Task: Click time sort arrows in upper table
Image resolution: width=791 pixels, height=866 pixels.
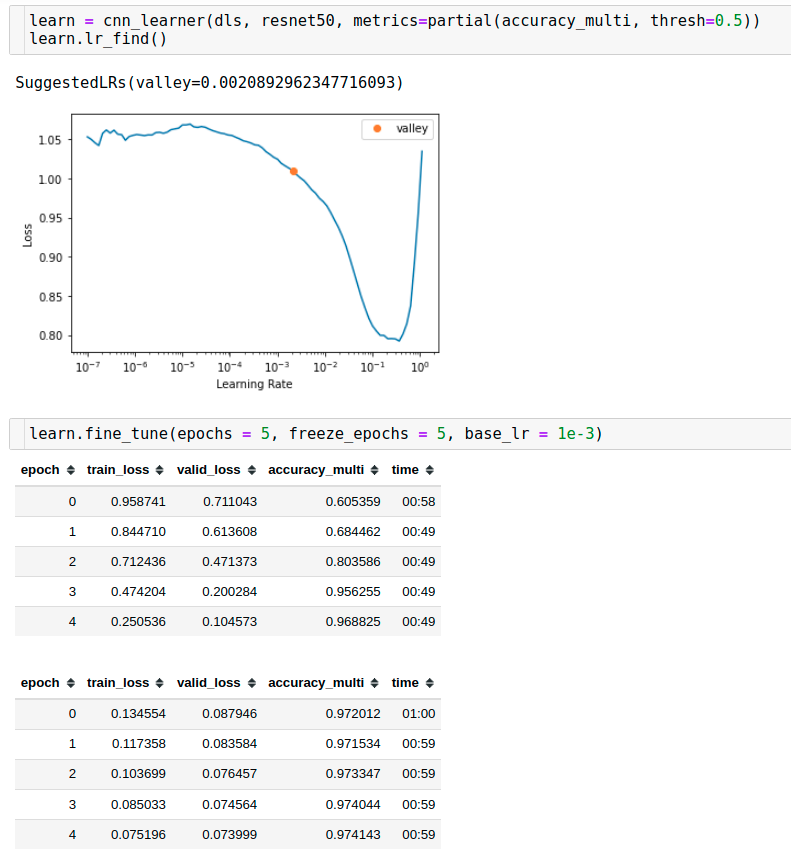Action: pyautogui.click(x=429, y=470)
